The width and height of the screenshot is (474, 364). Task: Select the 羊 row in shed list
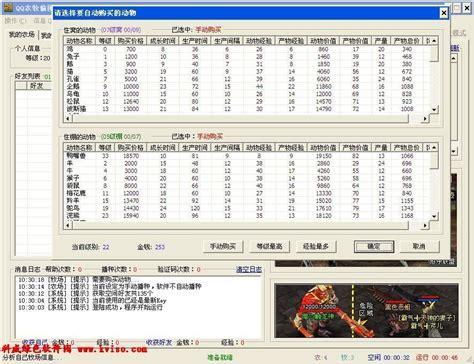(x=246, y=163)
